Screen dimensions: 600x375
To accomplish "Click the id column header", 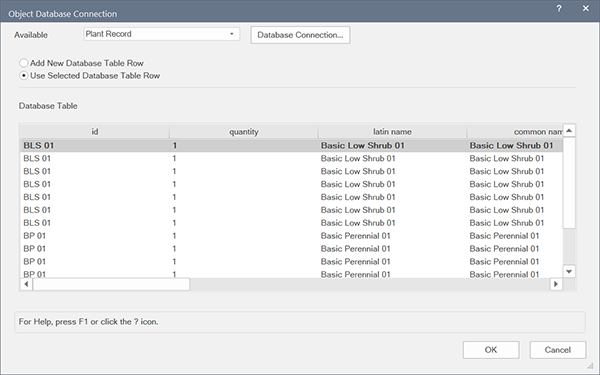I will 95,132.
